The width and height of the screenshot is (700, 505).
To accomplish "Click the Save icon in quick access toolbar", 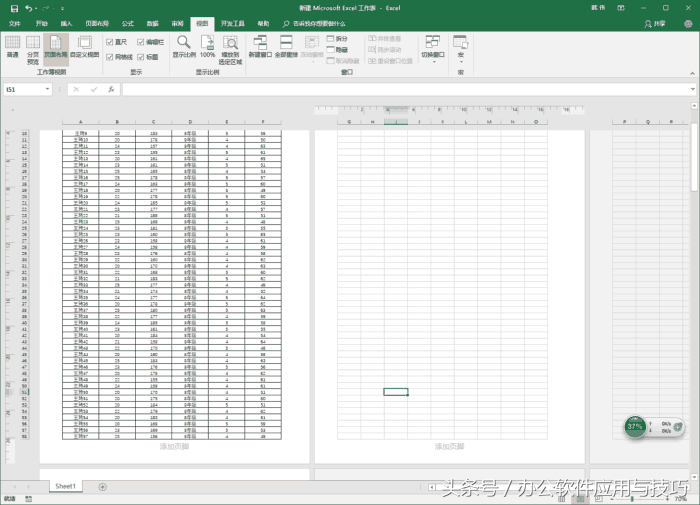I will [x=14, y=8].
